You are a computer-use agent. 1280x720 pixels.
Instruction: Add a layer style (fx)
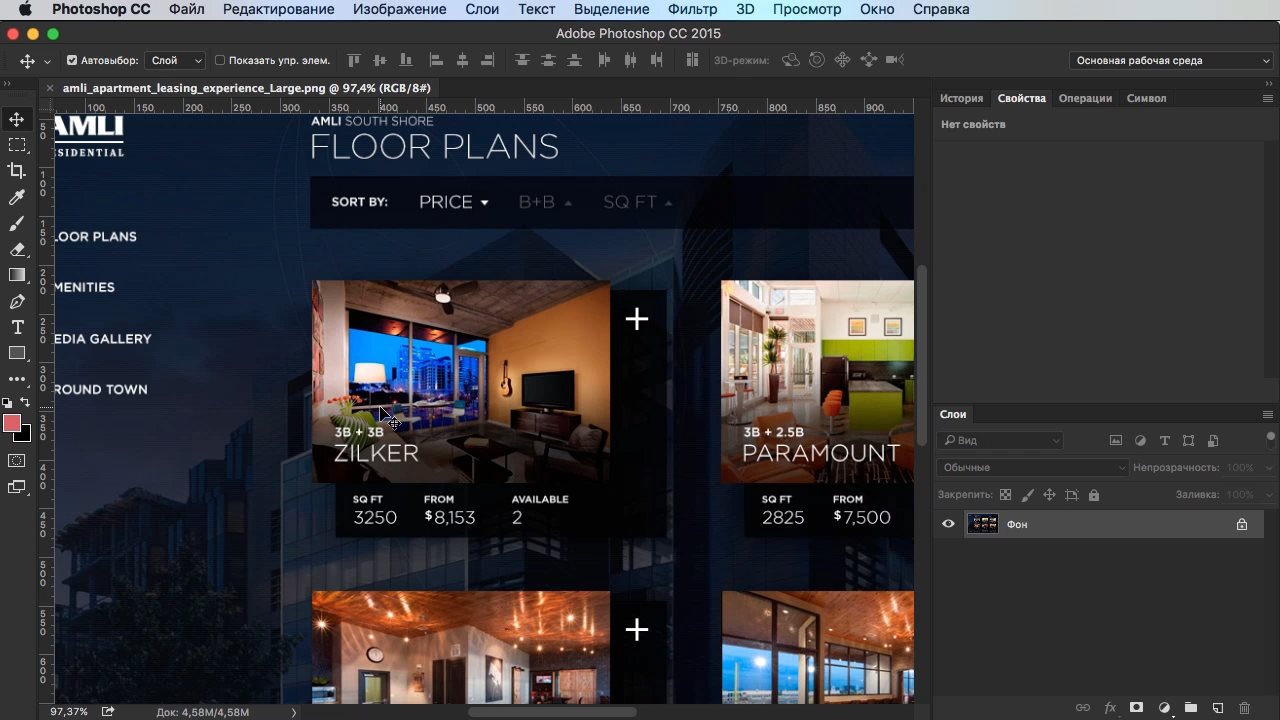[1110, 708]
